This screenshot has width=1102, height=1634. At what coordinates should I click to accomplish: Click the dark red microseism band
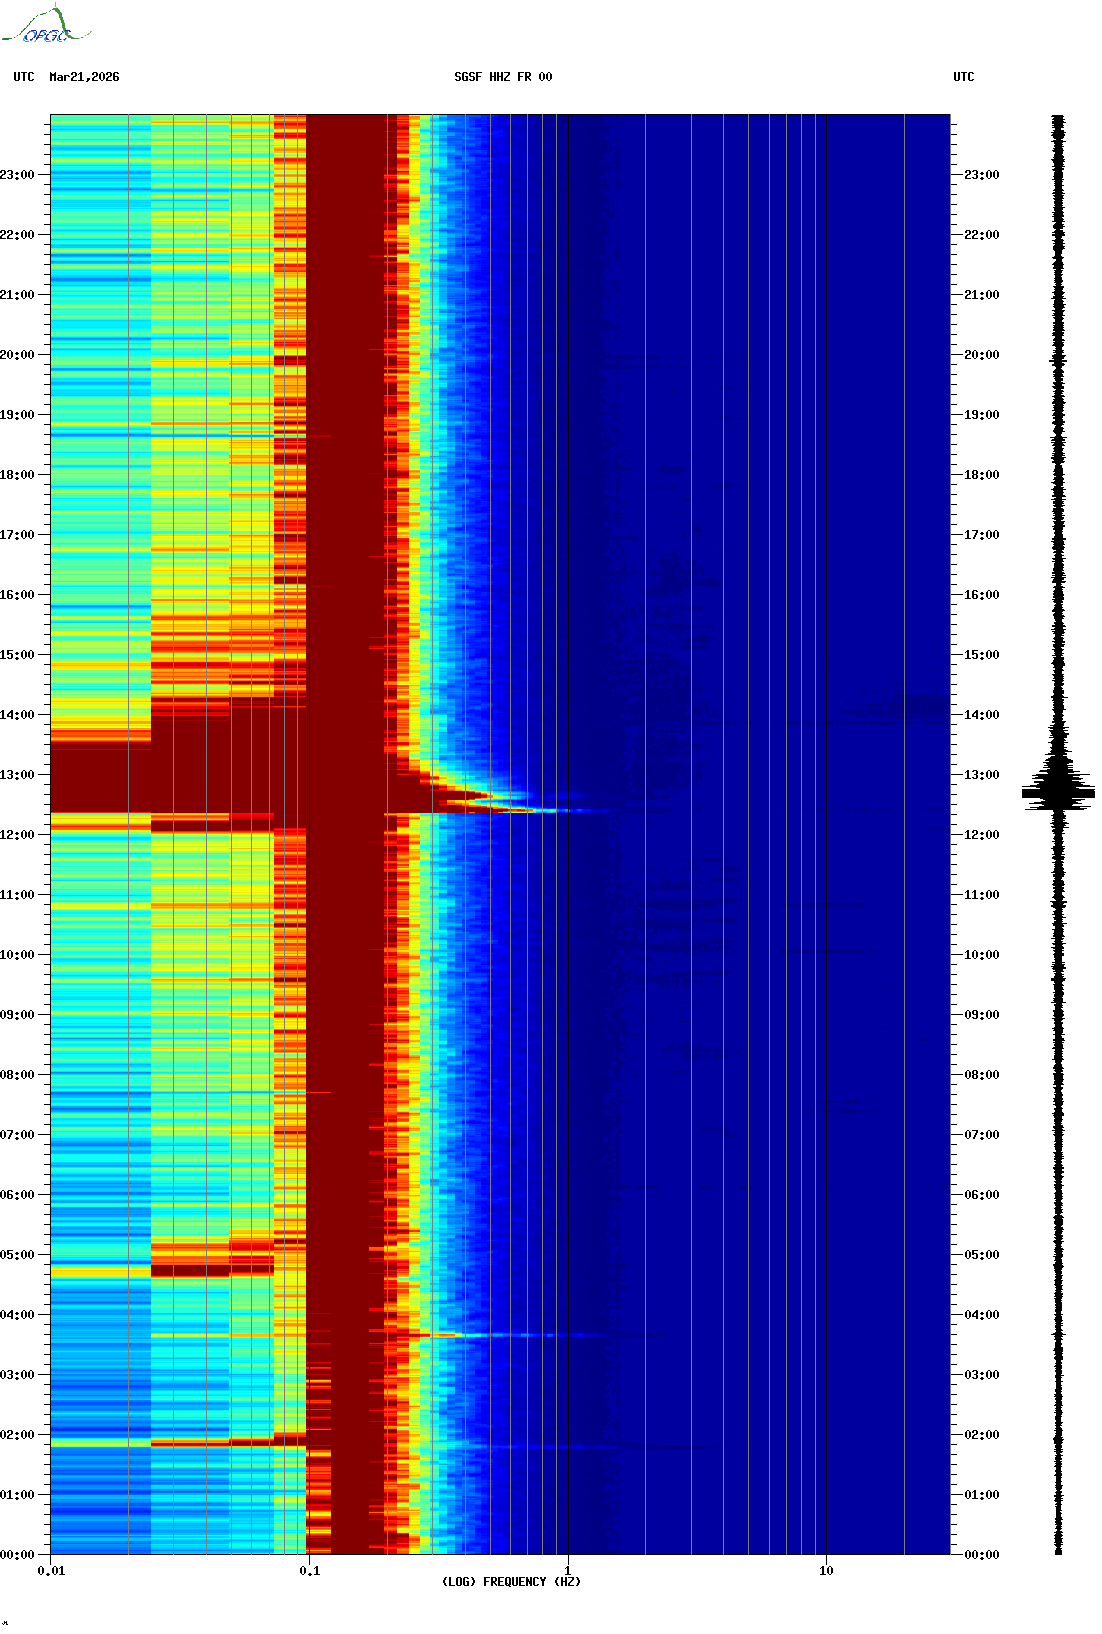(347, 834)
